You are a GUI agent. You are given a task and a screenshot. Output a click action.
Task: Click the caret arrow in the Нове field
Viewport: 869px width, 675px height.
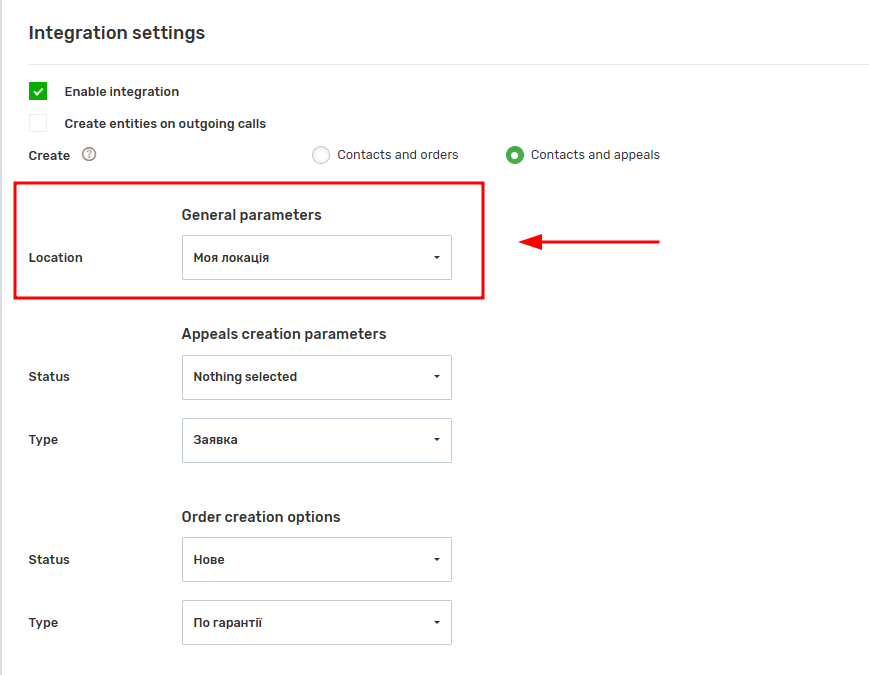pos(437,560)
